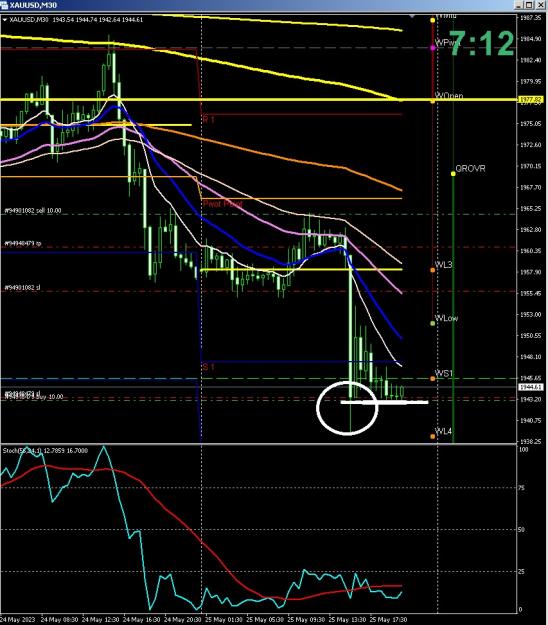Select the red Pivot Point label
This screenshot has width=548, height=625.
pos(222,204)
